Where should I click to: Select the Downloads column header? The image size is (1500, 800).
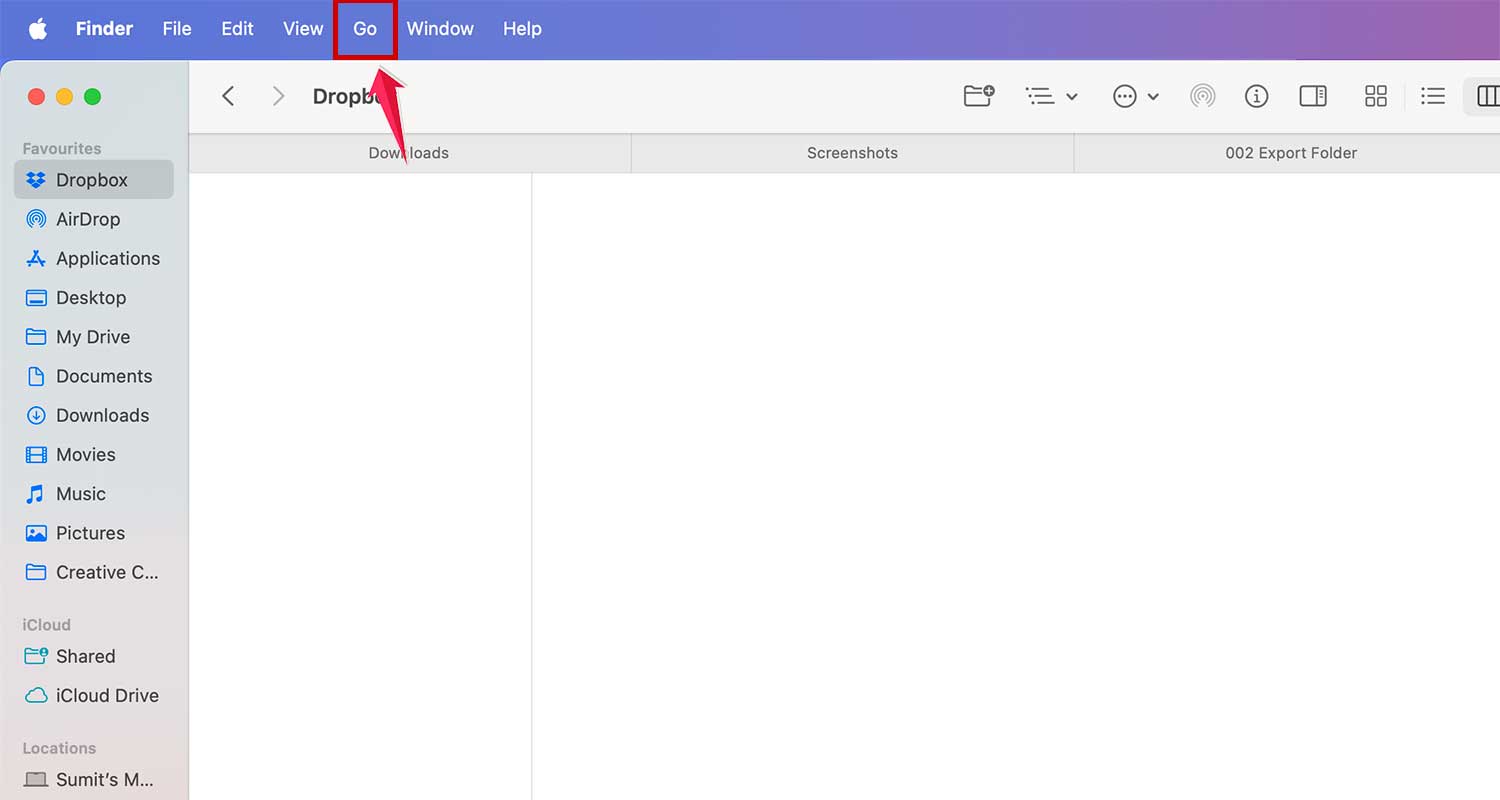pyautogui.click(x=408, y=152)
